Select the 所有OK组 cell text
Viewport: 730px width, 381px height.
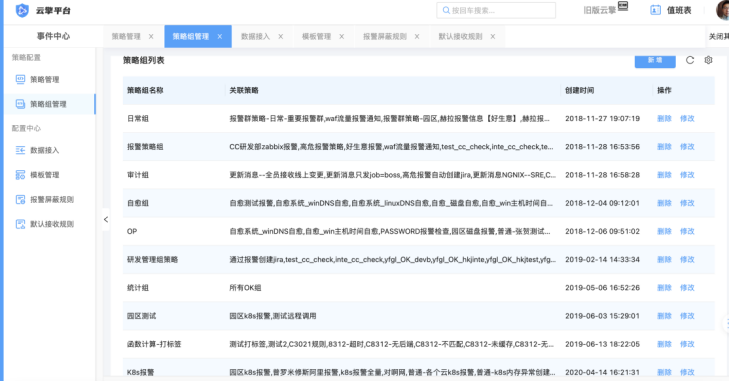pos(245,288)
